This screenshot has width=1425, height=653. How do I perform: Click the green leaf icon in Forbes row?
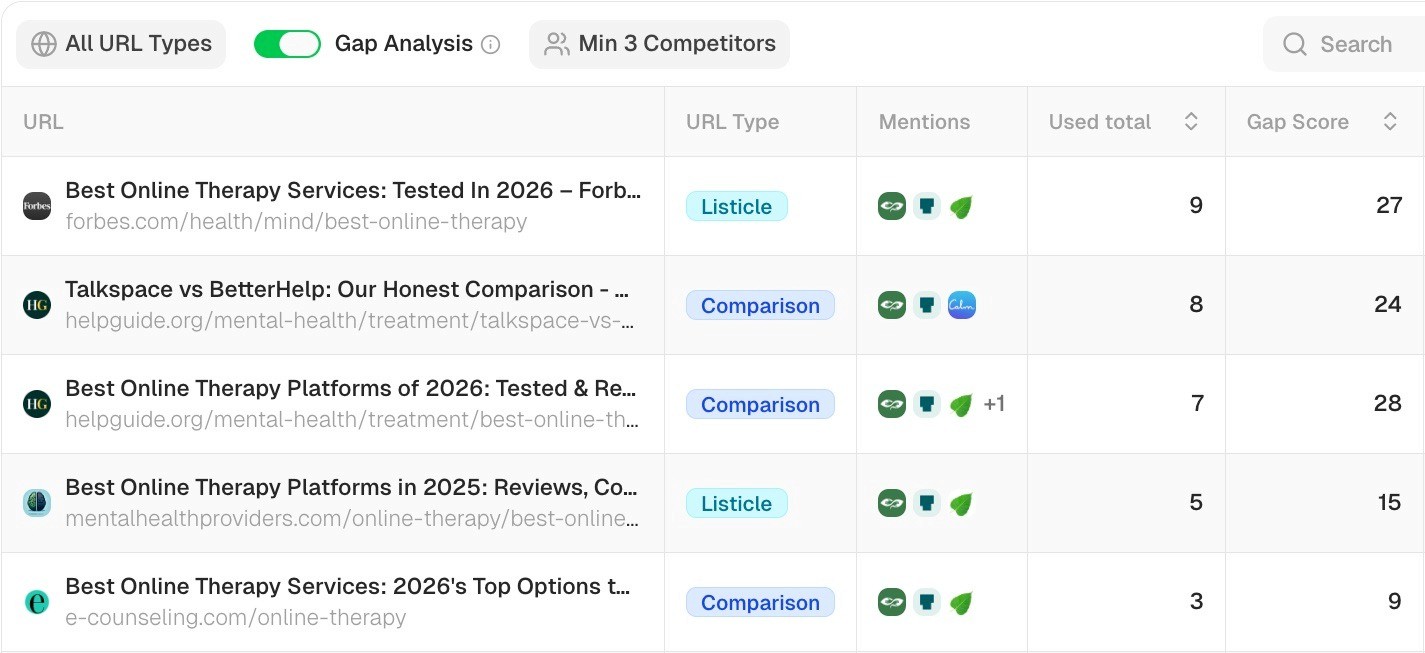coord(961,206)
